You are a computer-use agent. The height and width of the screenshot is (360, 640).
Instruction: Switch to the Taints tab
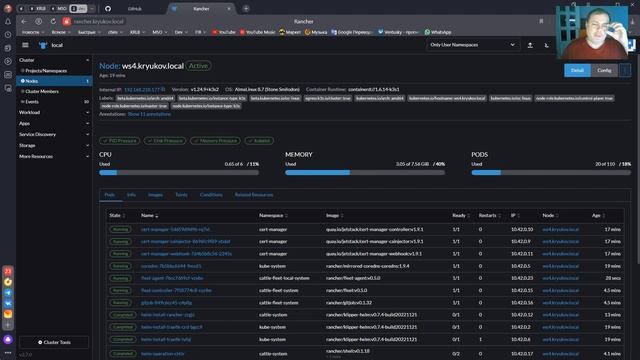click(x=181, y=195)
